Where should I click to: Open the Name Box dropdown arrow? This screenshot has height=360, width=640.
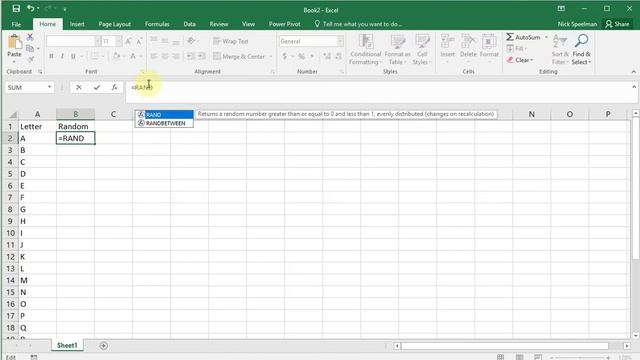tap(49, 87)
